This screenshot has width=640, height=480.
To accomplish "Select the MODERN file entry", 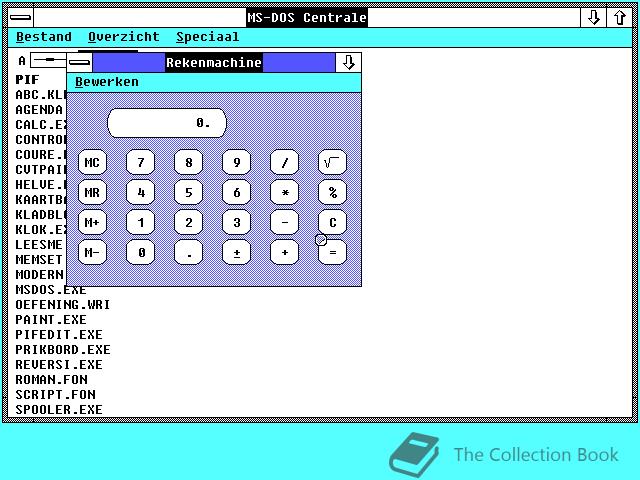I will tap(39, 275).
